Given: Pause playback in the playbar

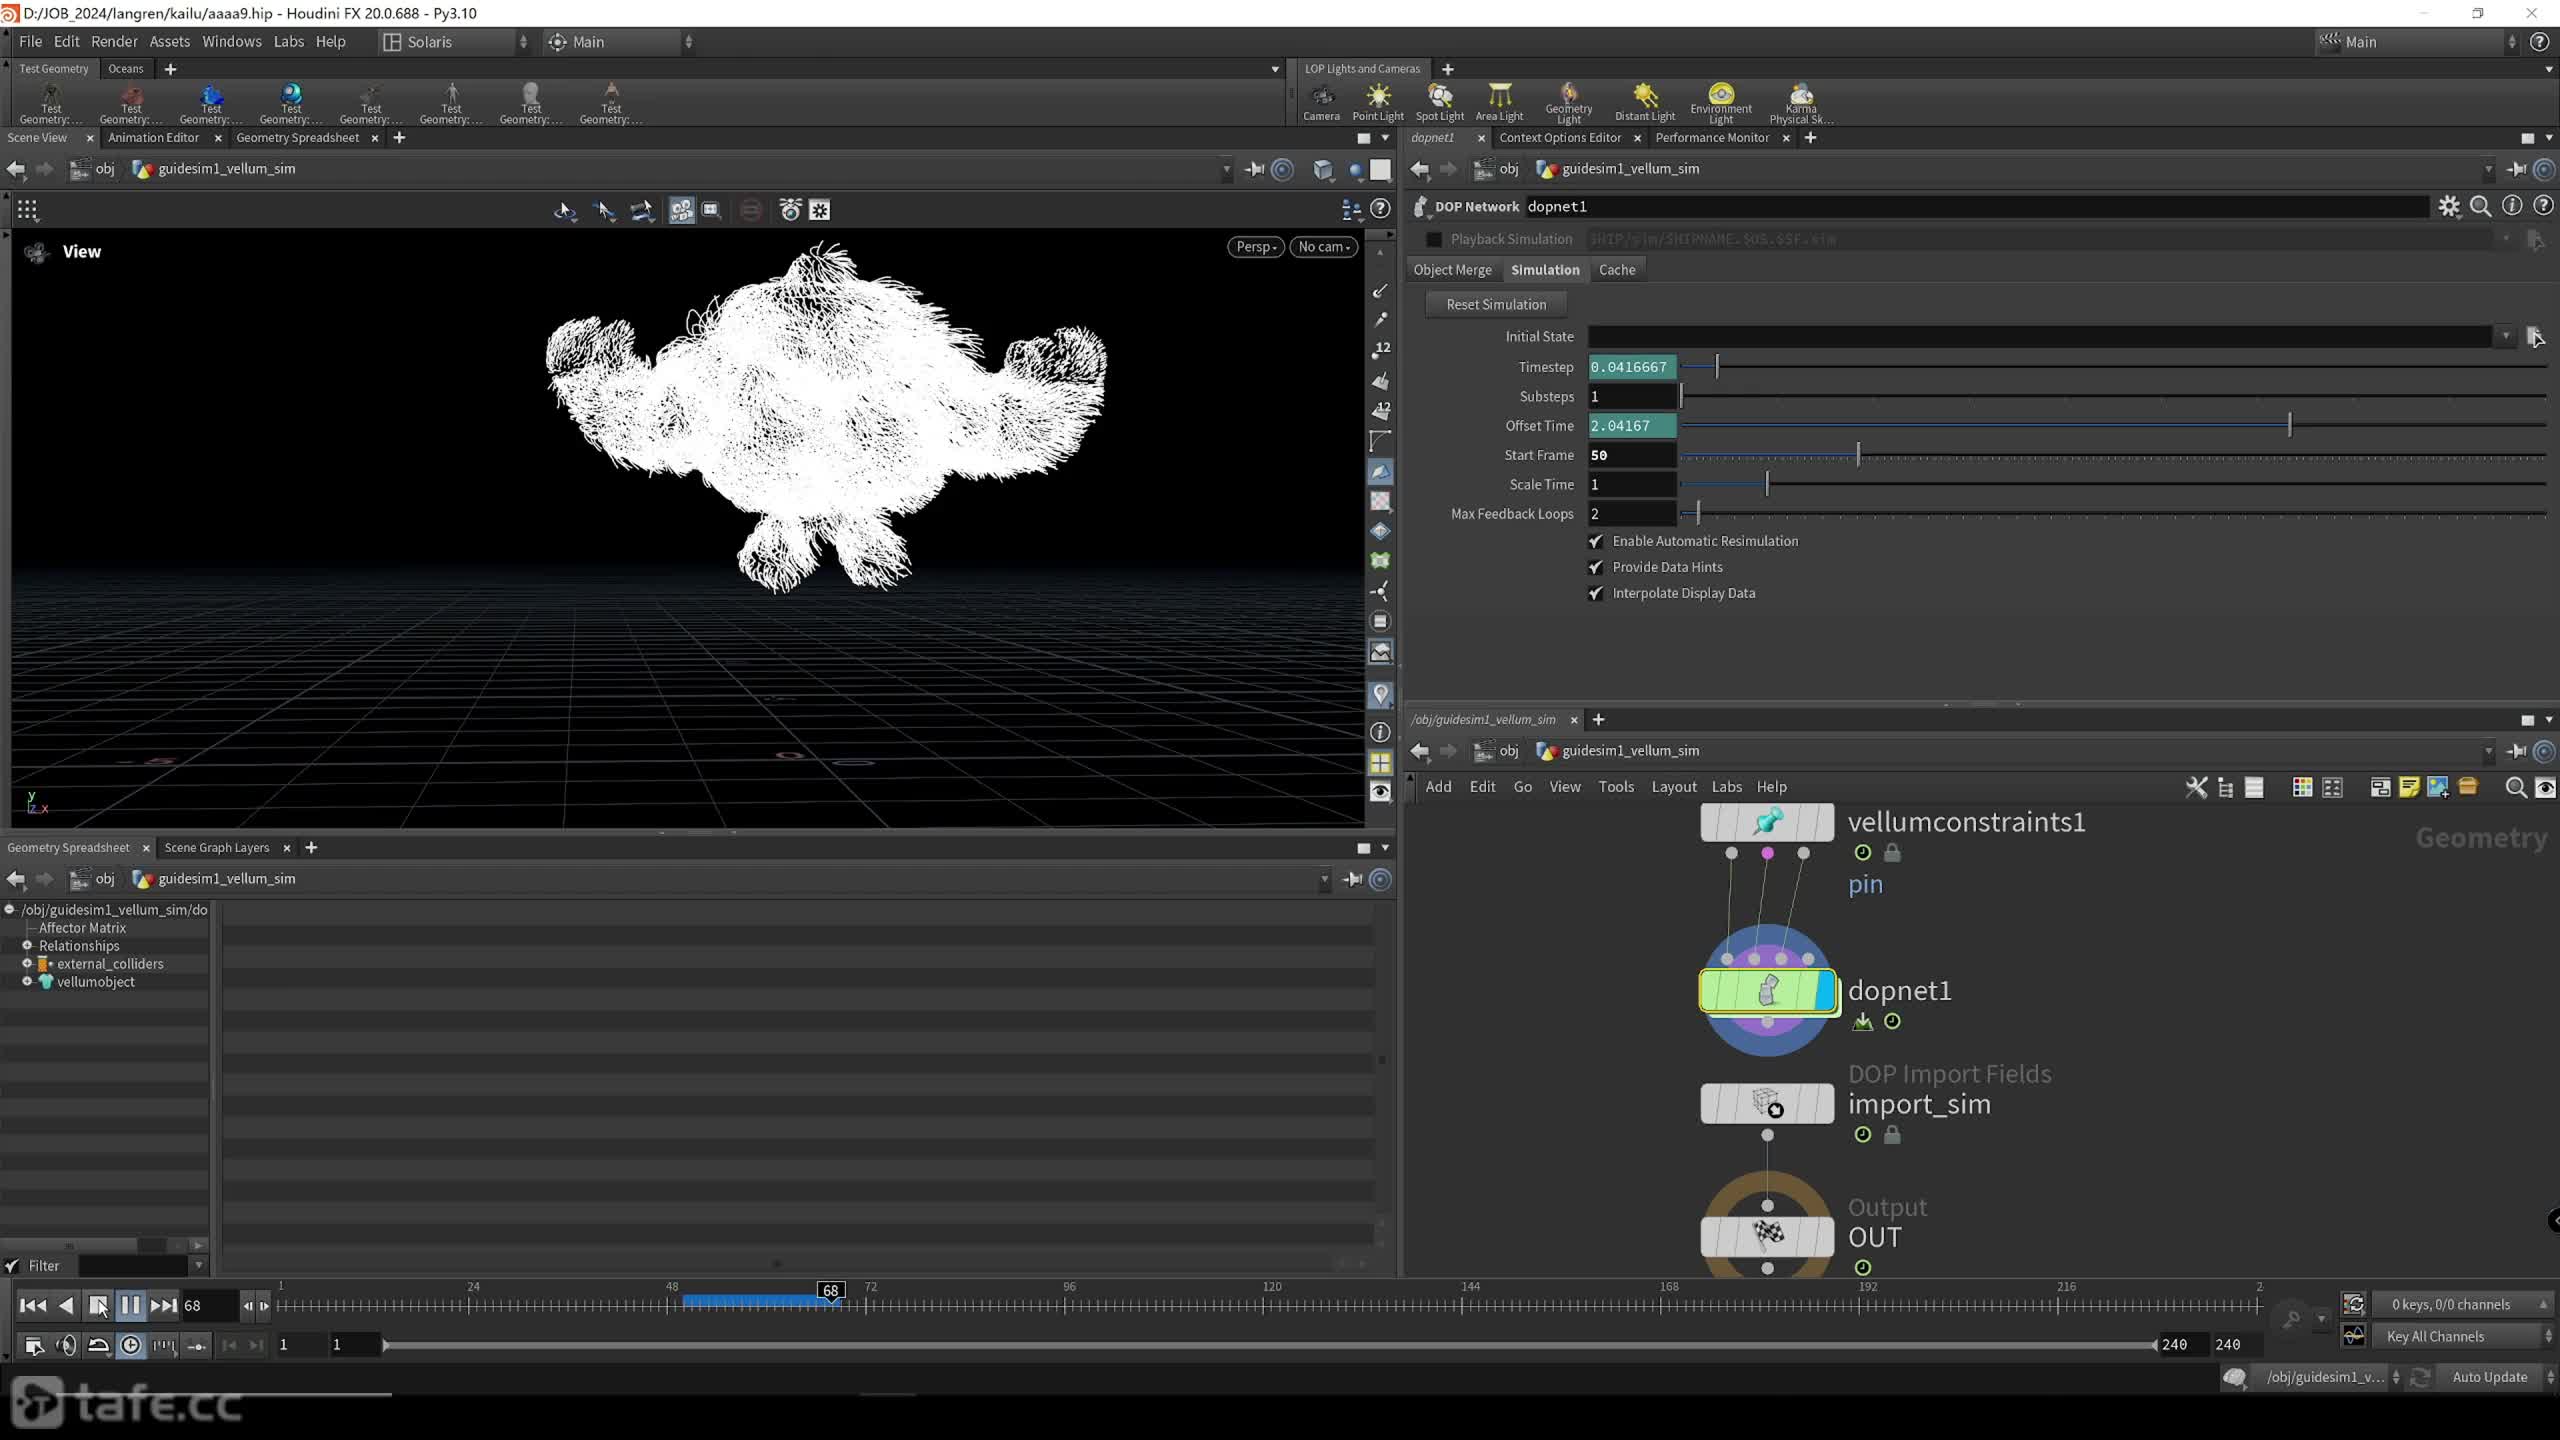Looking at the screenshot, I should point(130,1305).
